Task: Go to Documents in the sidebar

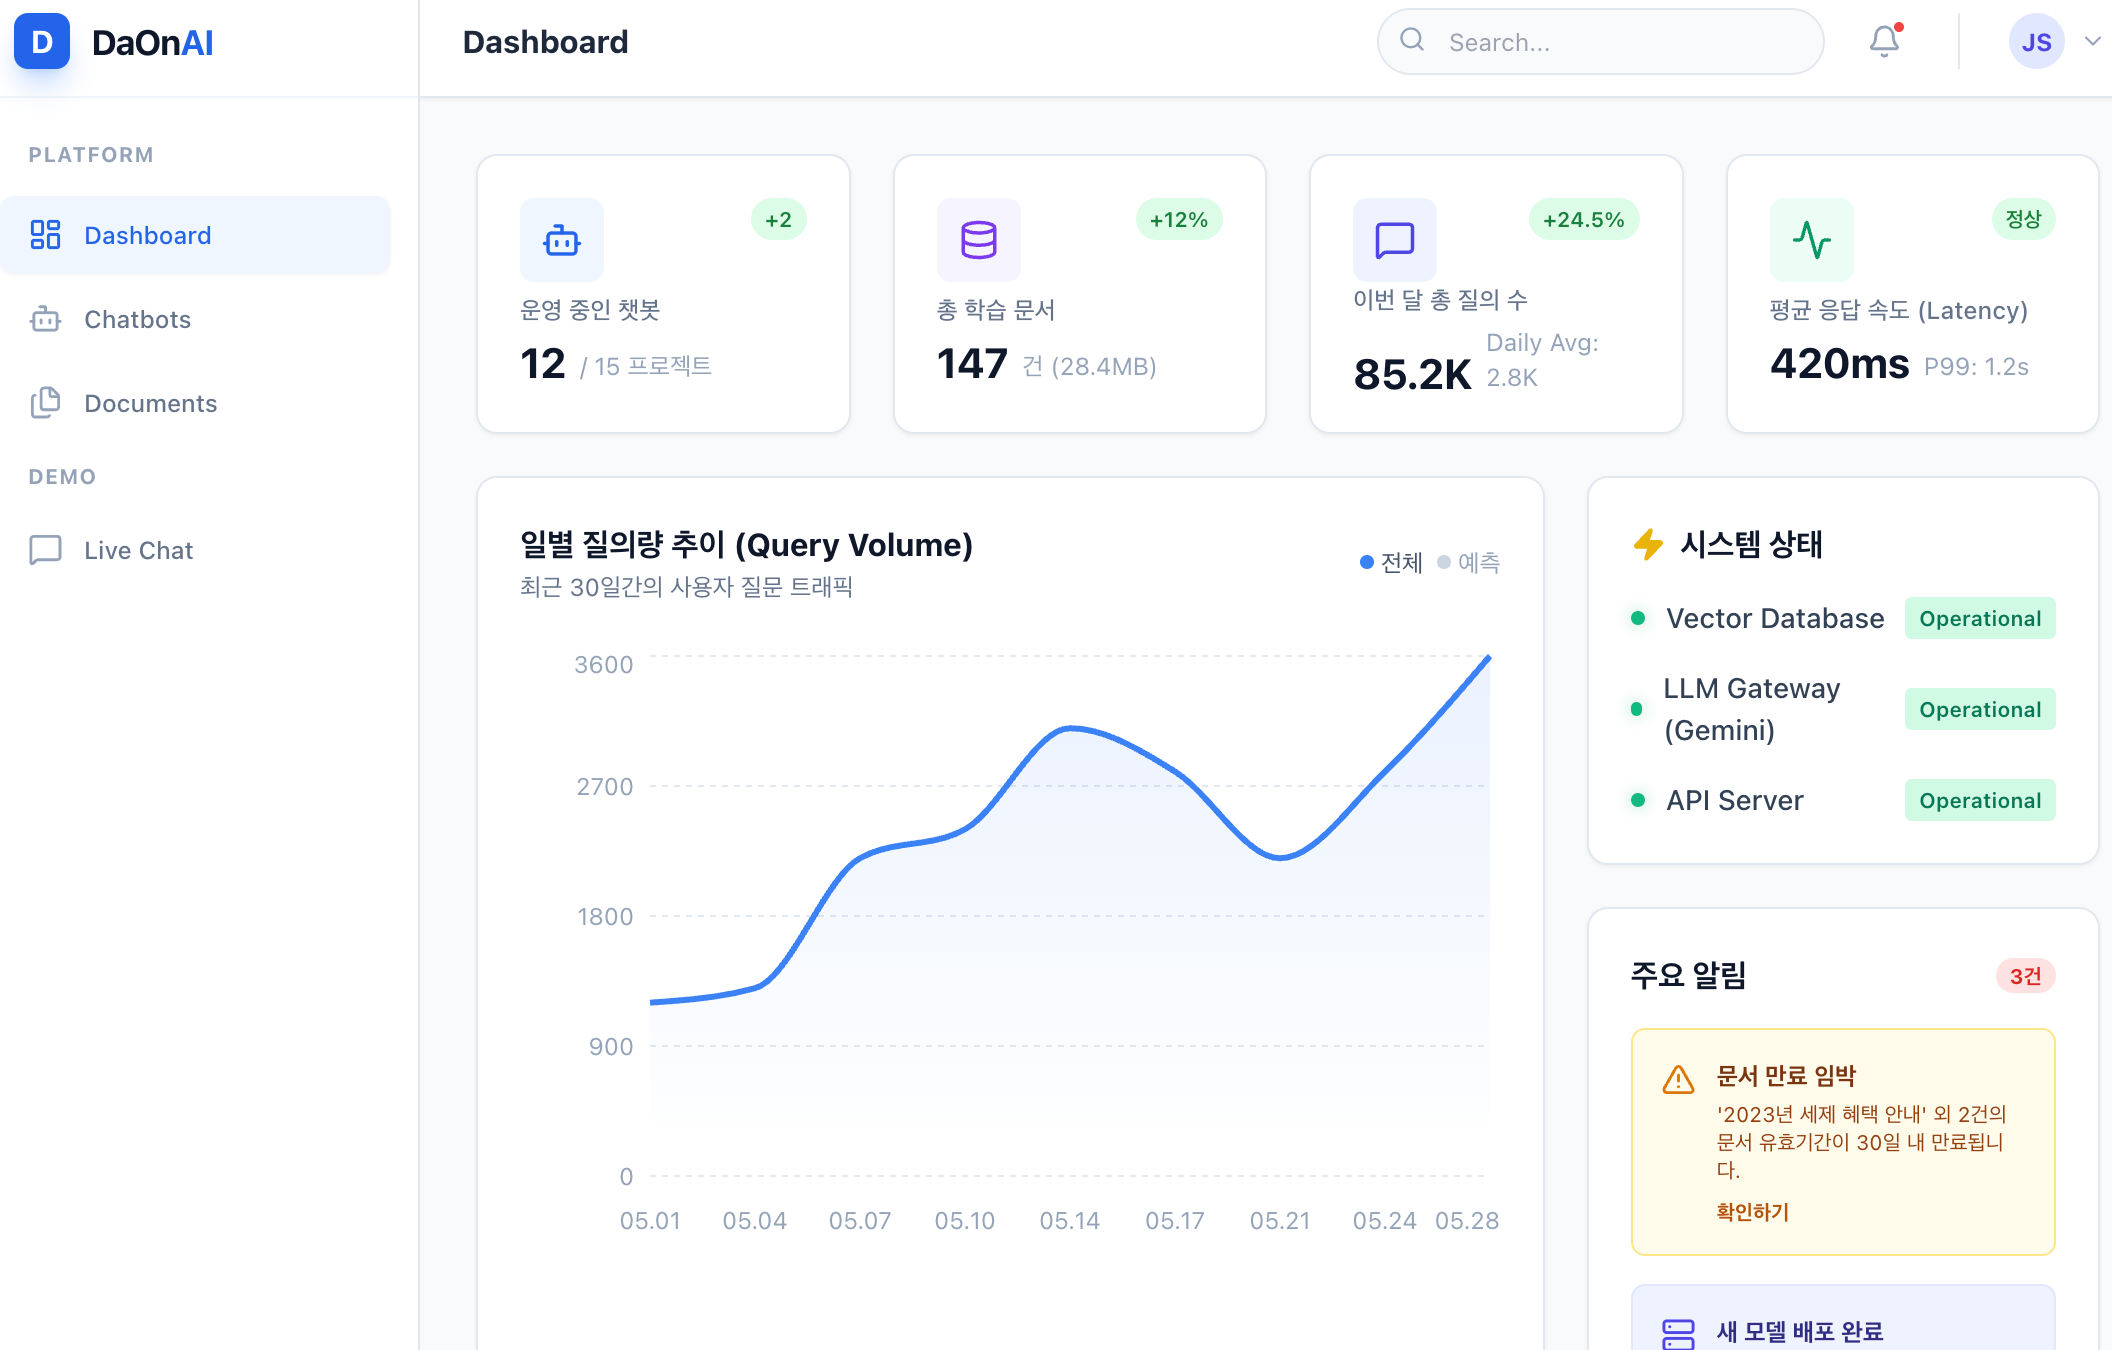Action: pos(150,403)
